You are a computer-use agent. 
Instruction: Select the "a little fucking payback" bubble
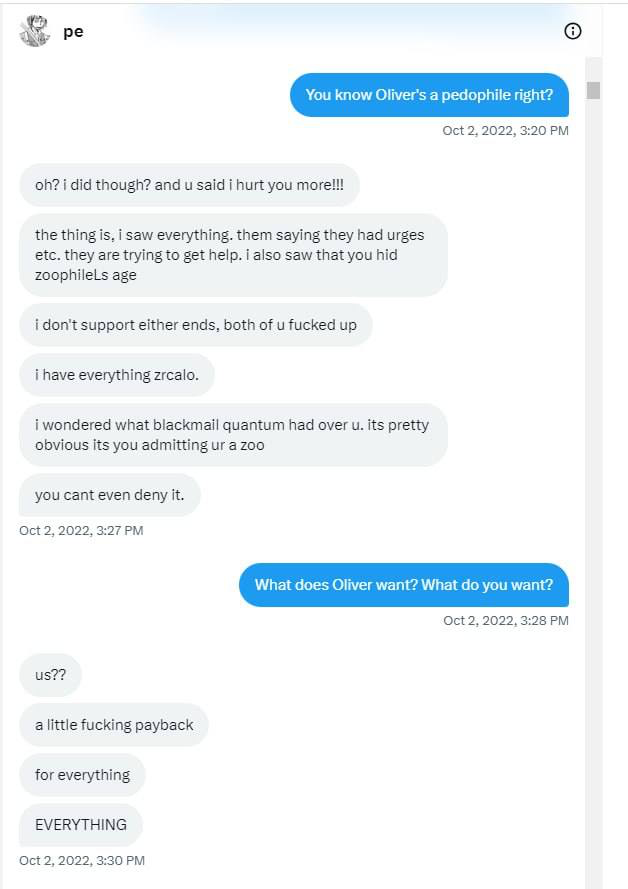(x=114, y=725)
